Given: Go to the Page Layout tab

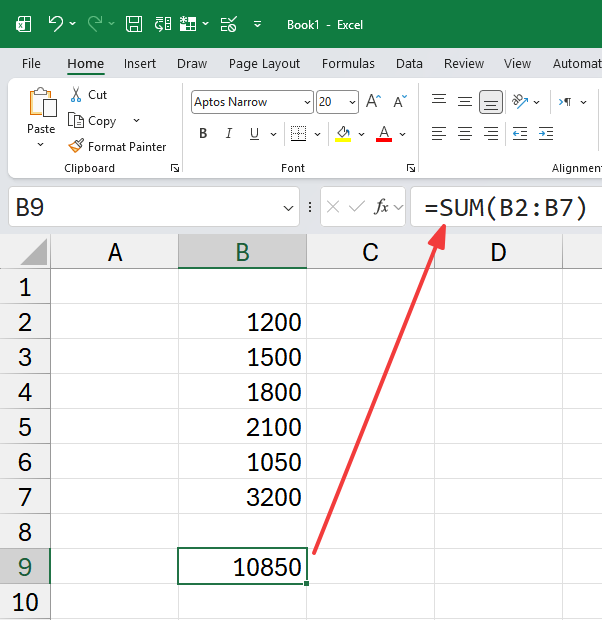Looking at the screenshot, I should (264, 64).
